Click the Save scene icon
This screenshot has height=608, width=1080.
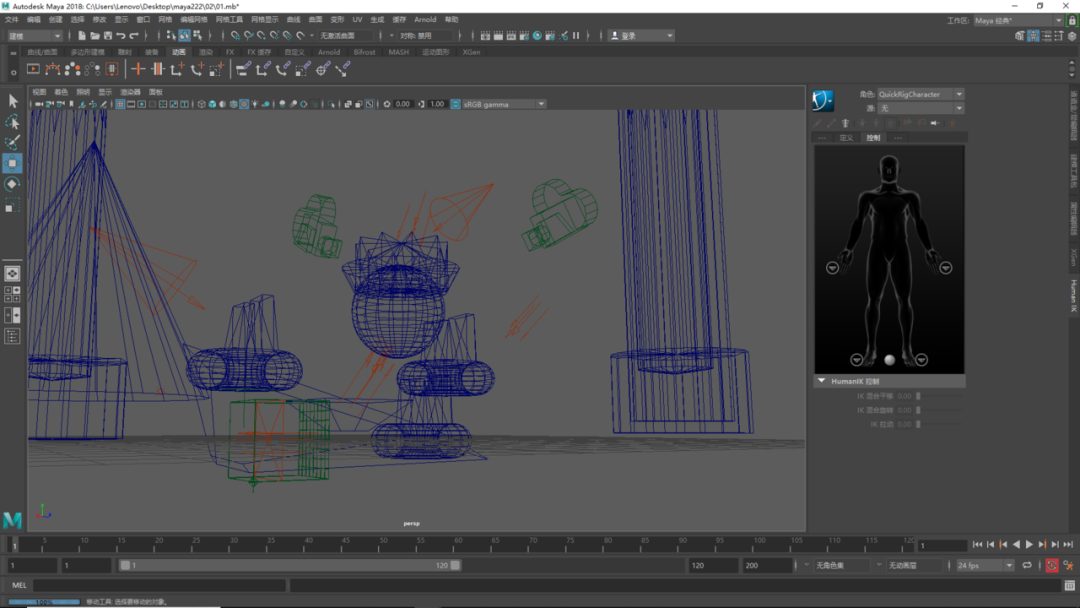(x=107, y=35)
